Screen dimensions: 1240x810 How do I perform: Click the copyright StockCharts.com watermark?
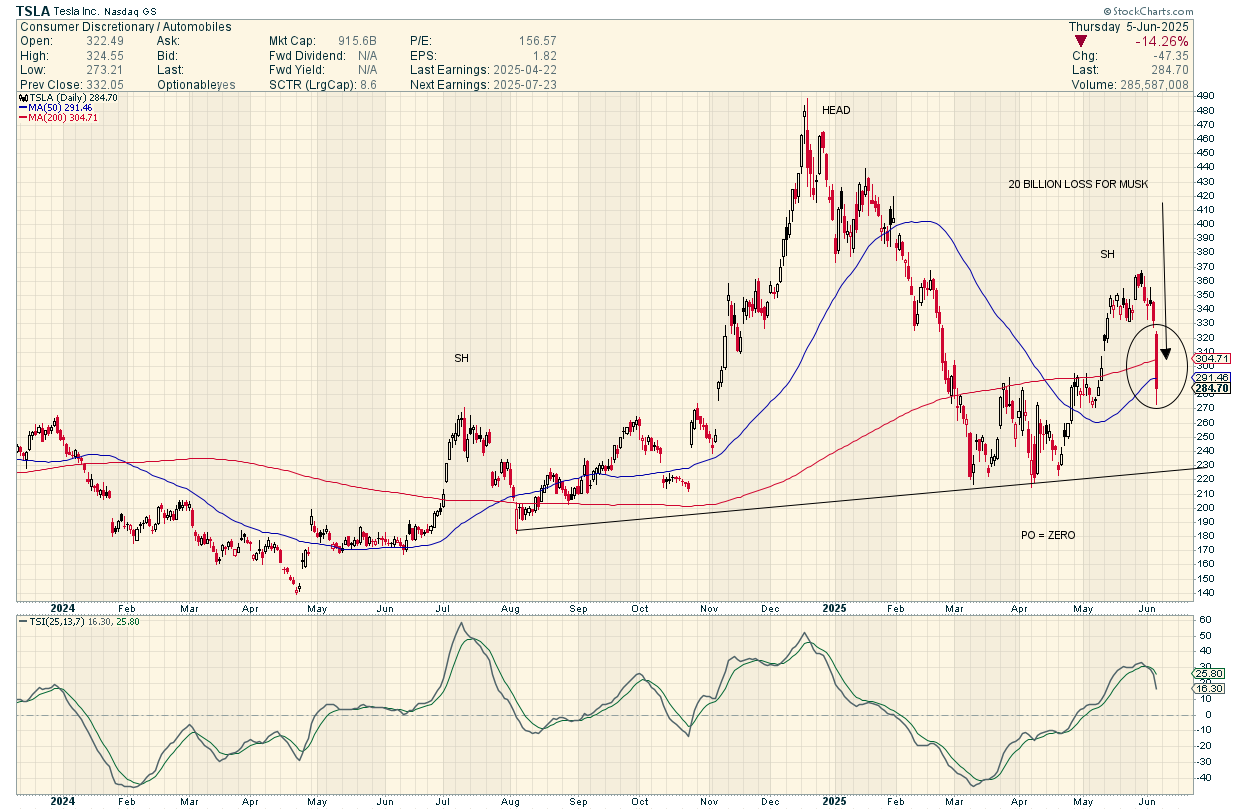(x=1178, y=11)
